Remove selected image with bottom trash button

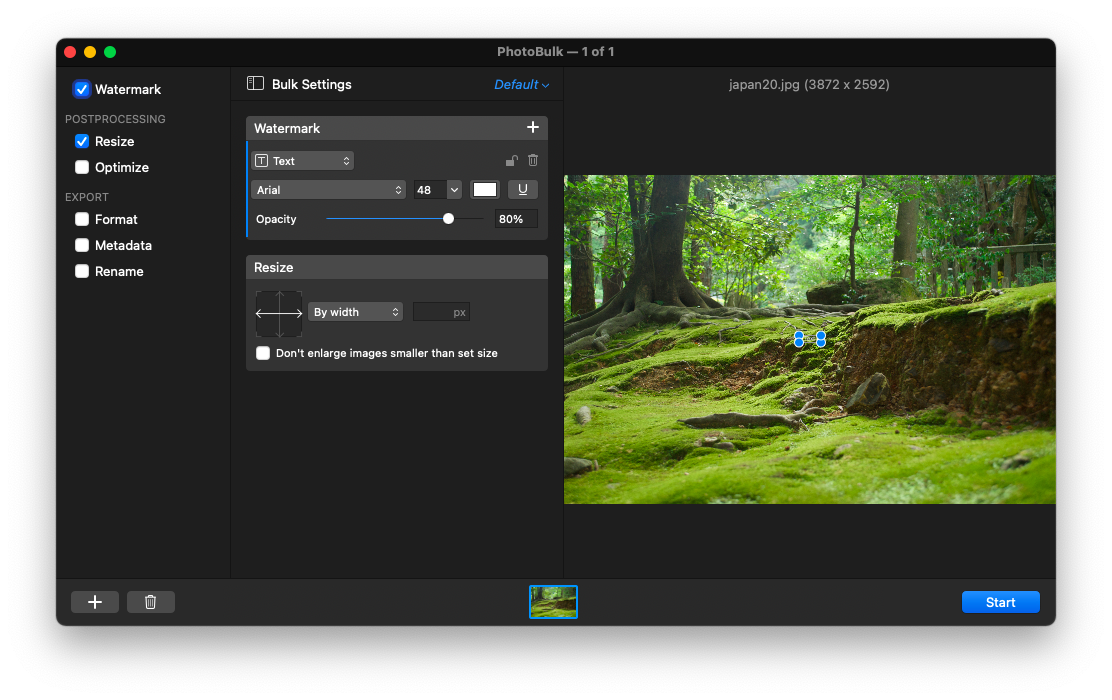pyautogui.click(x=150, y=602)
